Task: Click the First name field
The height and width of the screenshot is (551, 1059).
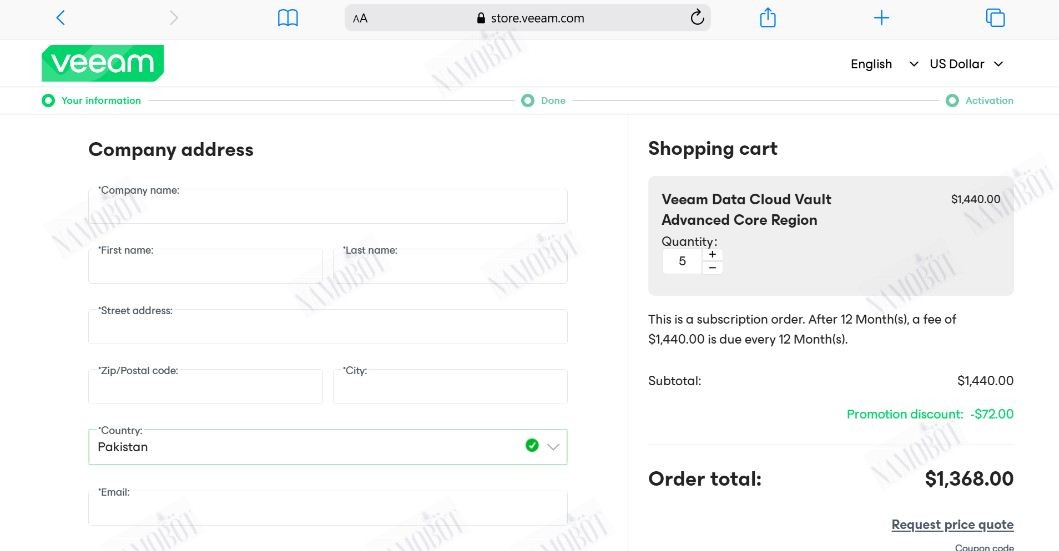Action: 205,266
